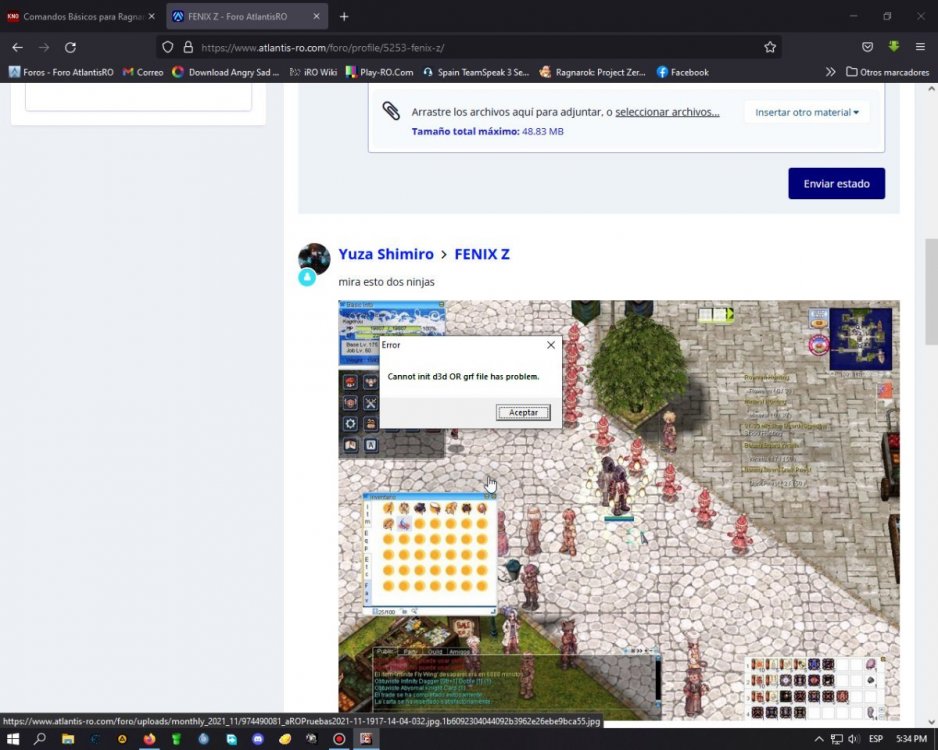Image resolution: width=938 pixels, height=750 pixels.
Task: Click the back navigation arrow
Action: click(16, 46)
